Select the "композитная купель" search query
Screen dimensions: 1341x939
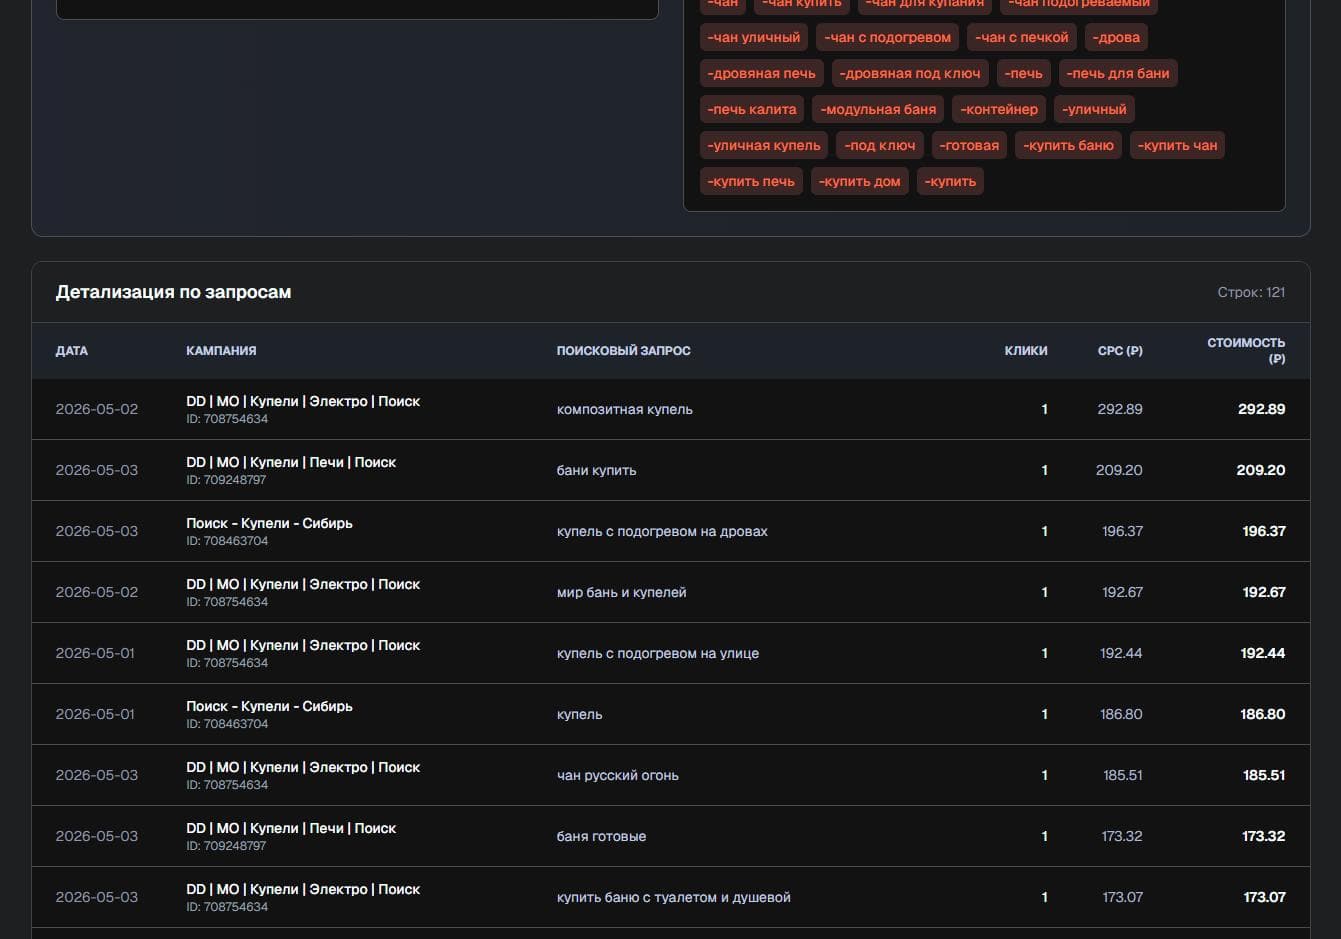pyautogui.click(x=625, y=409)
